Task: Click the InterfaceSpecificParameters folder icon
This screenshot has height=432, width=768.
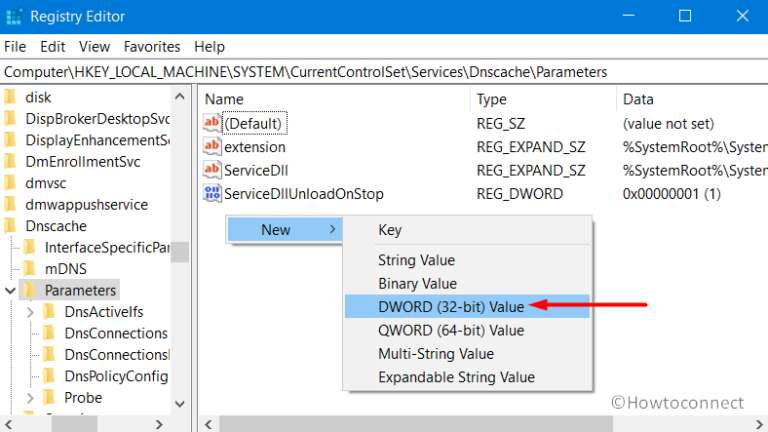Action: click(x=30, y=247)
